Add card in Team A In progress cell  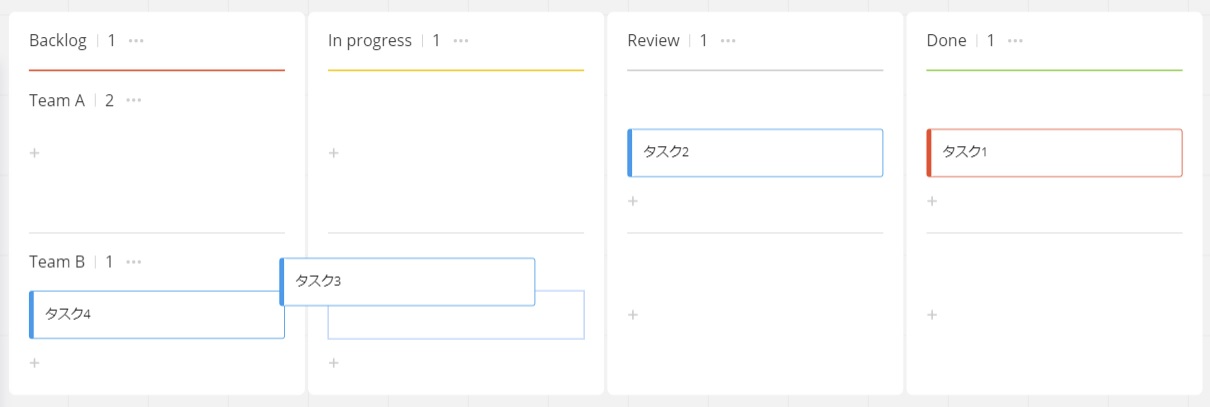point(334,153)
